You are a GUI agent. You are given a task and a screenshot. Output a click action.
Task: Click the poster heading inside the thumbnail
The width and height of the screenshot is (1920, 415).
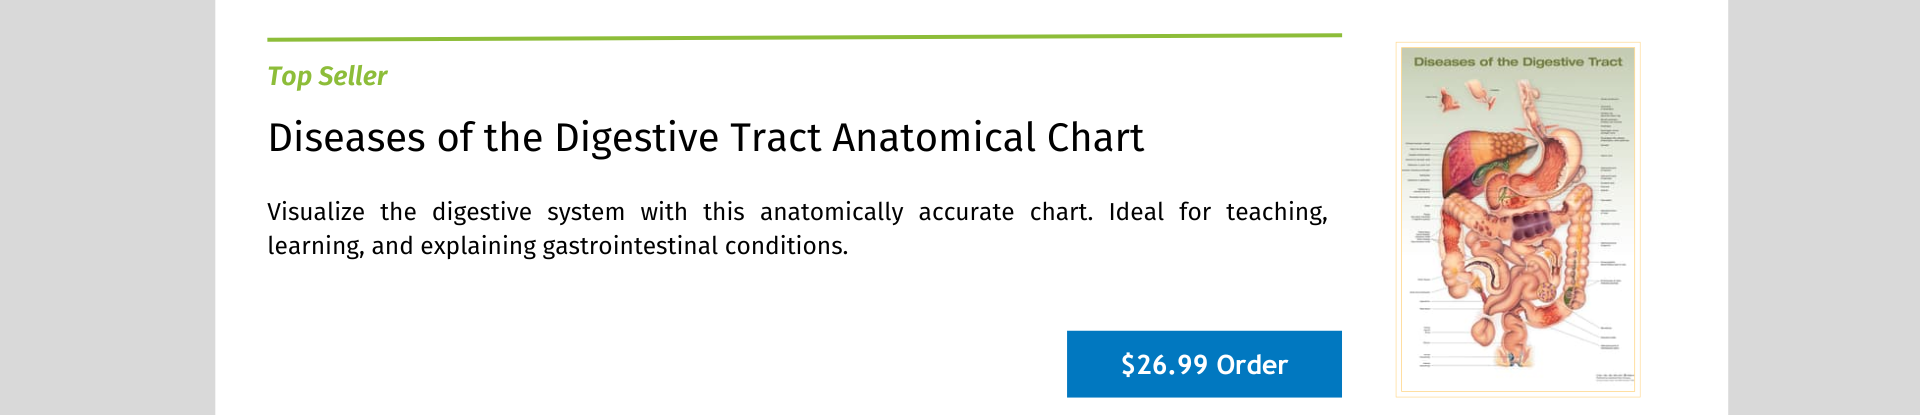tap(1517, 62)
